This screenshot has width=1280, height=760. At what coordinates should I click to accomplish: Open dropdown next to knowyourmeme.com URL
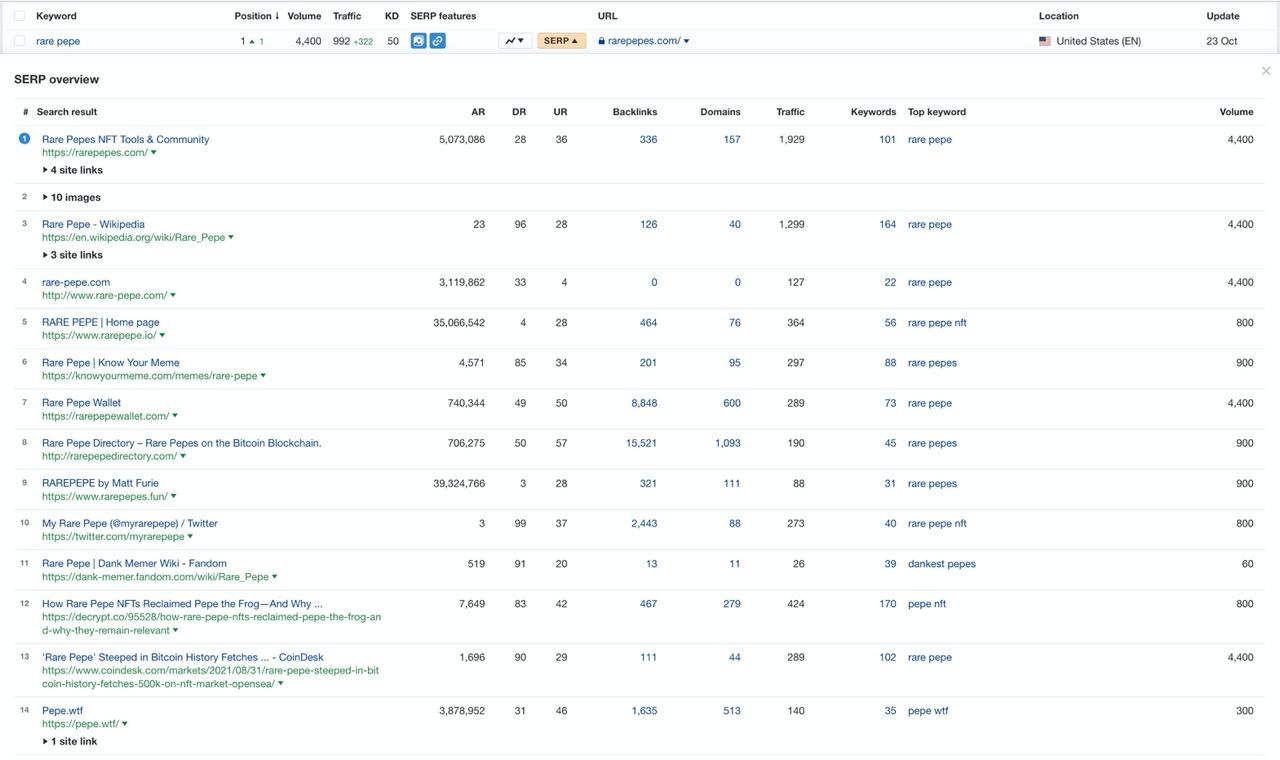(x=263, y=376)
